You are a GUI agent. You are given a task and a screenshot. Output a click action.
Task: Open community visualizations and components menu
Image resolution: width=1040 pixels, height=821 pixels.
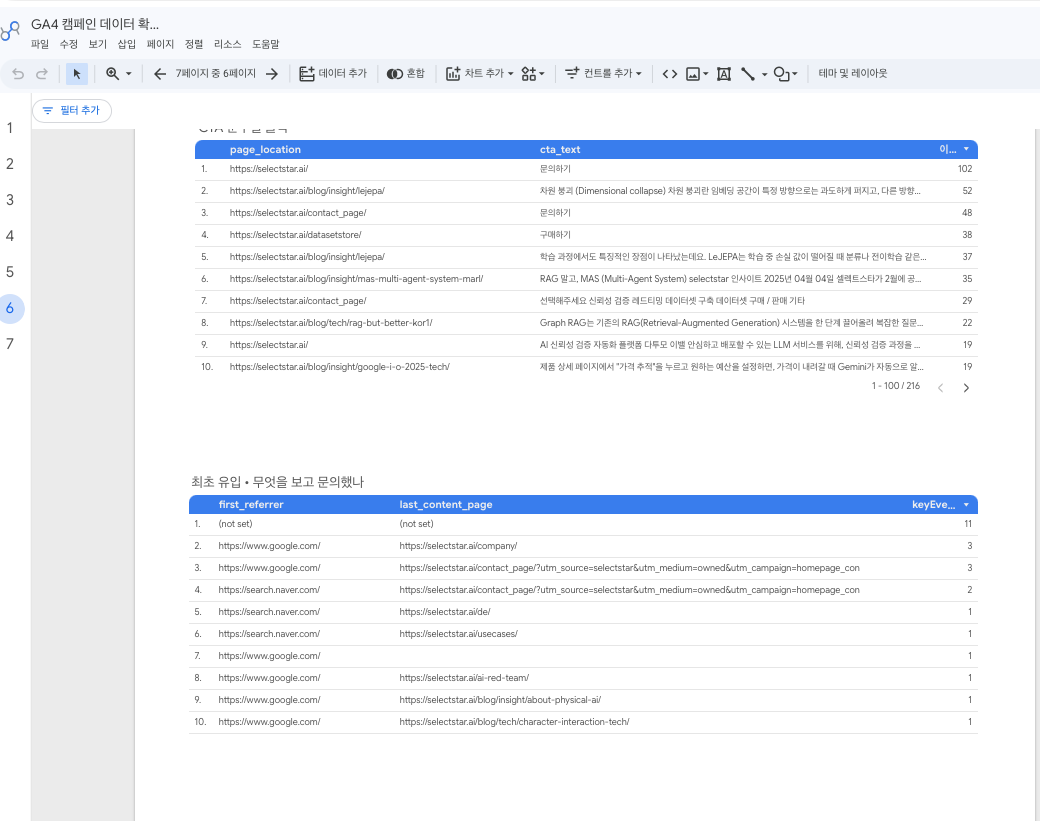click(533, 74)
